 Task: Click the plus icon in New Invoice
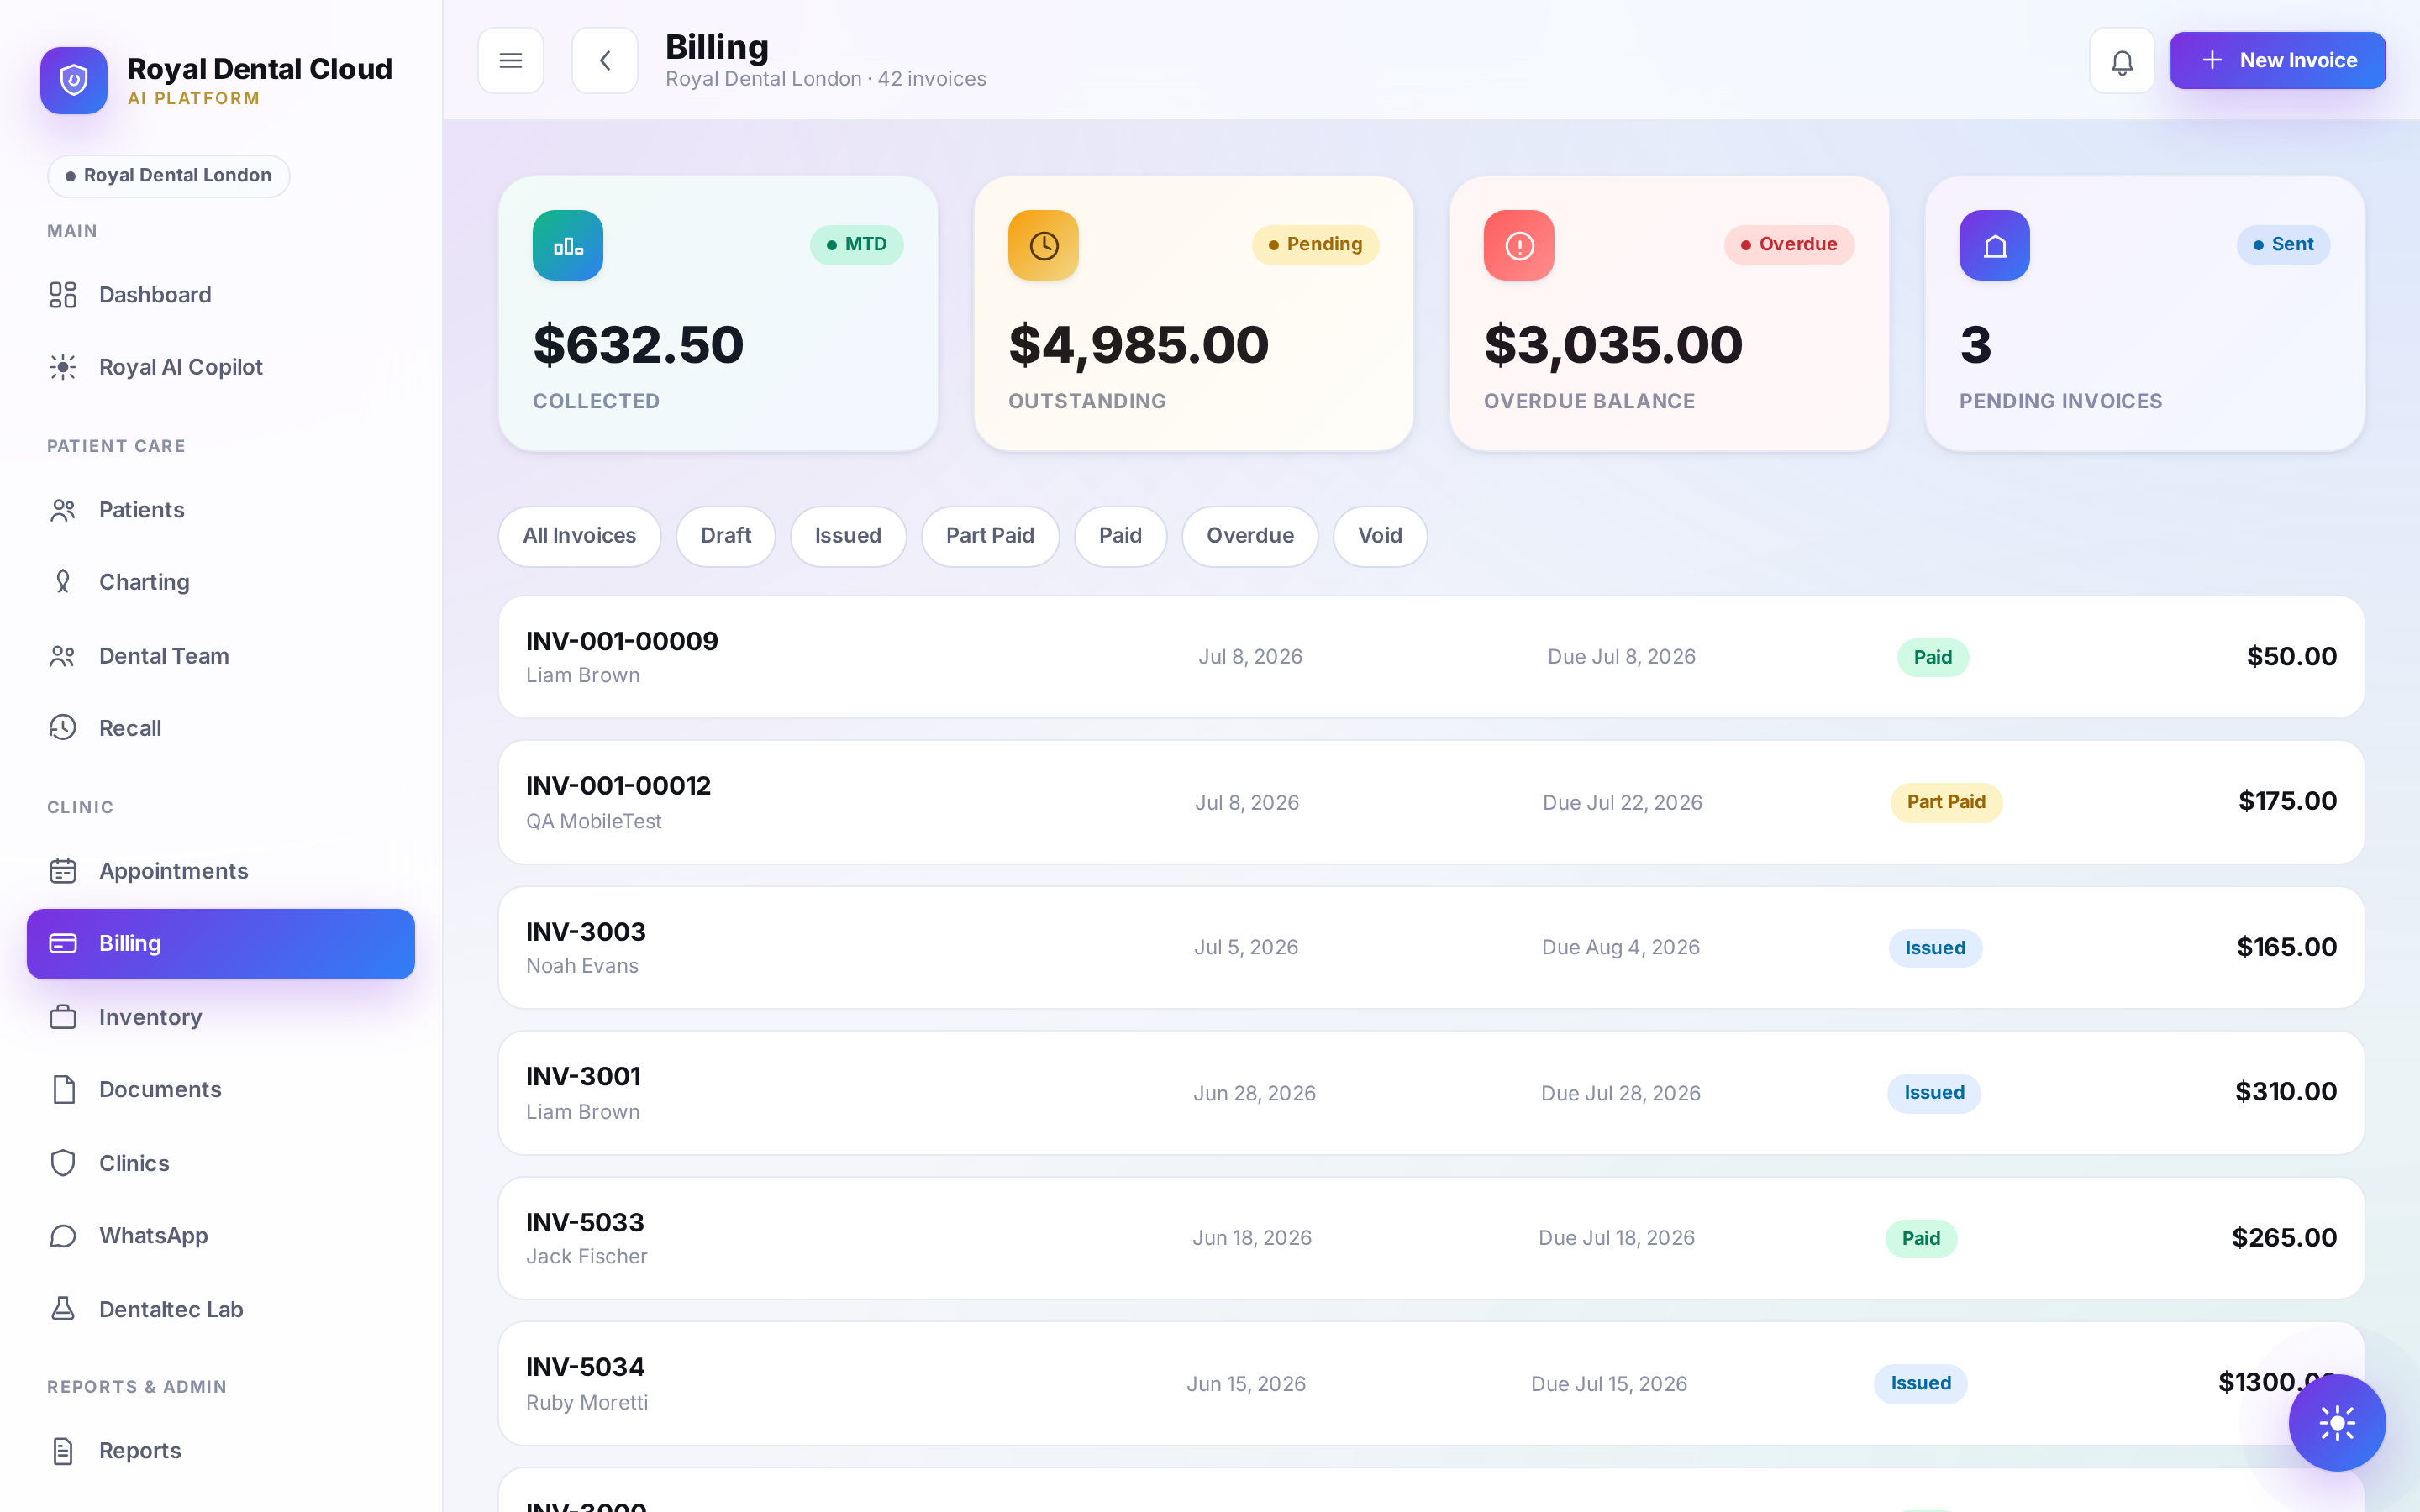click(2212, 60)
